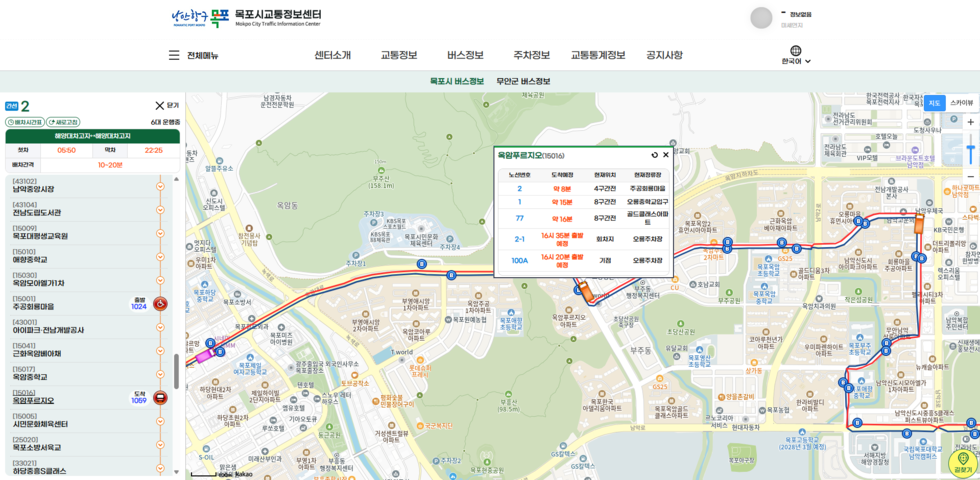
Task: Click route number 2 in popup table
Action: (x=519, y=188)
